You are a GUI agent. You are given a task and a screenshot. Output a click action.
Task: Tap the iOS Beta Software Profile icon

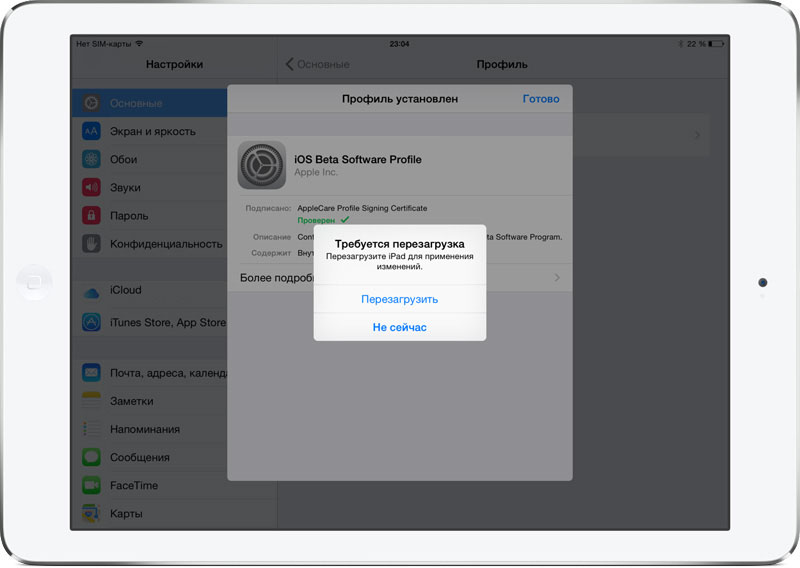tap(262, 165)
